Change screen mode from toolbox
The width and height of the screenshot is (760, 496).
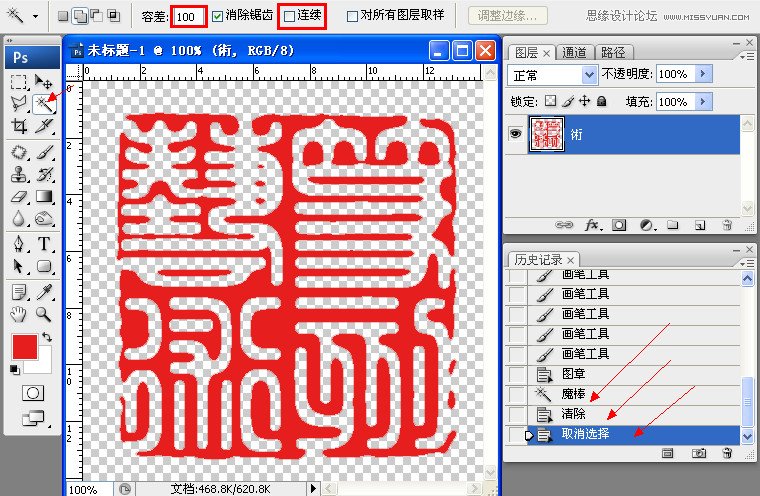[34, 418]
